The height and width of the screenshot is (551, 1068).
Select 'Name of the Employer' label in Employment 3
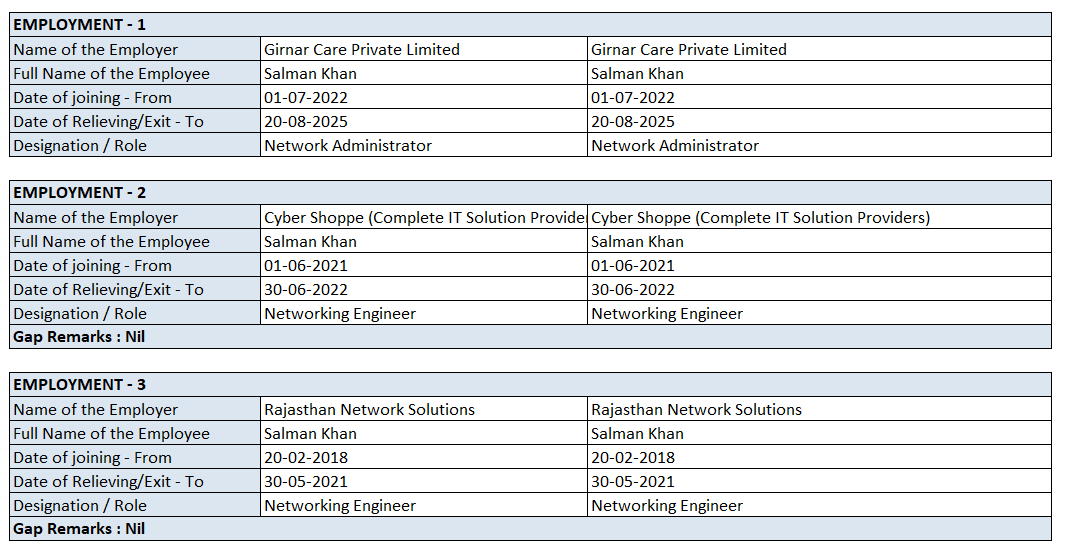pos(95,409)
